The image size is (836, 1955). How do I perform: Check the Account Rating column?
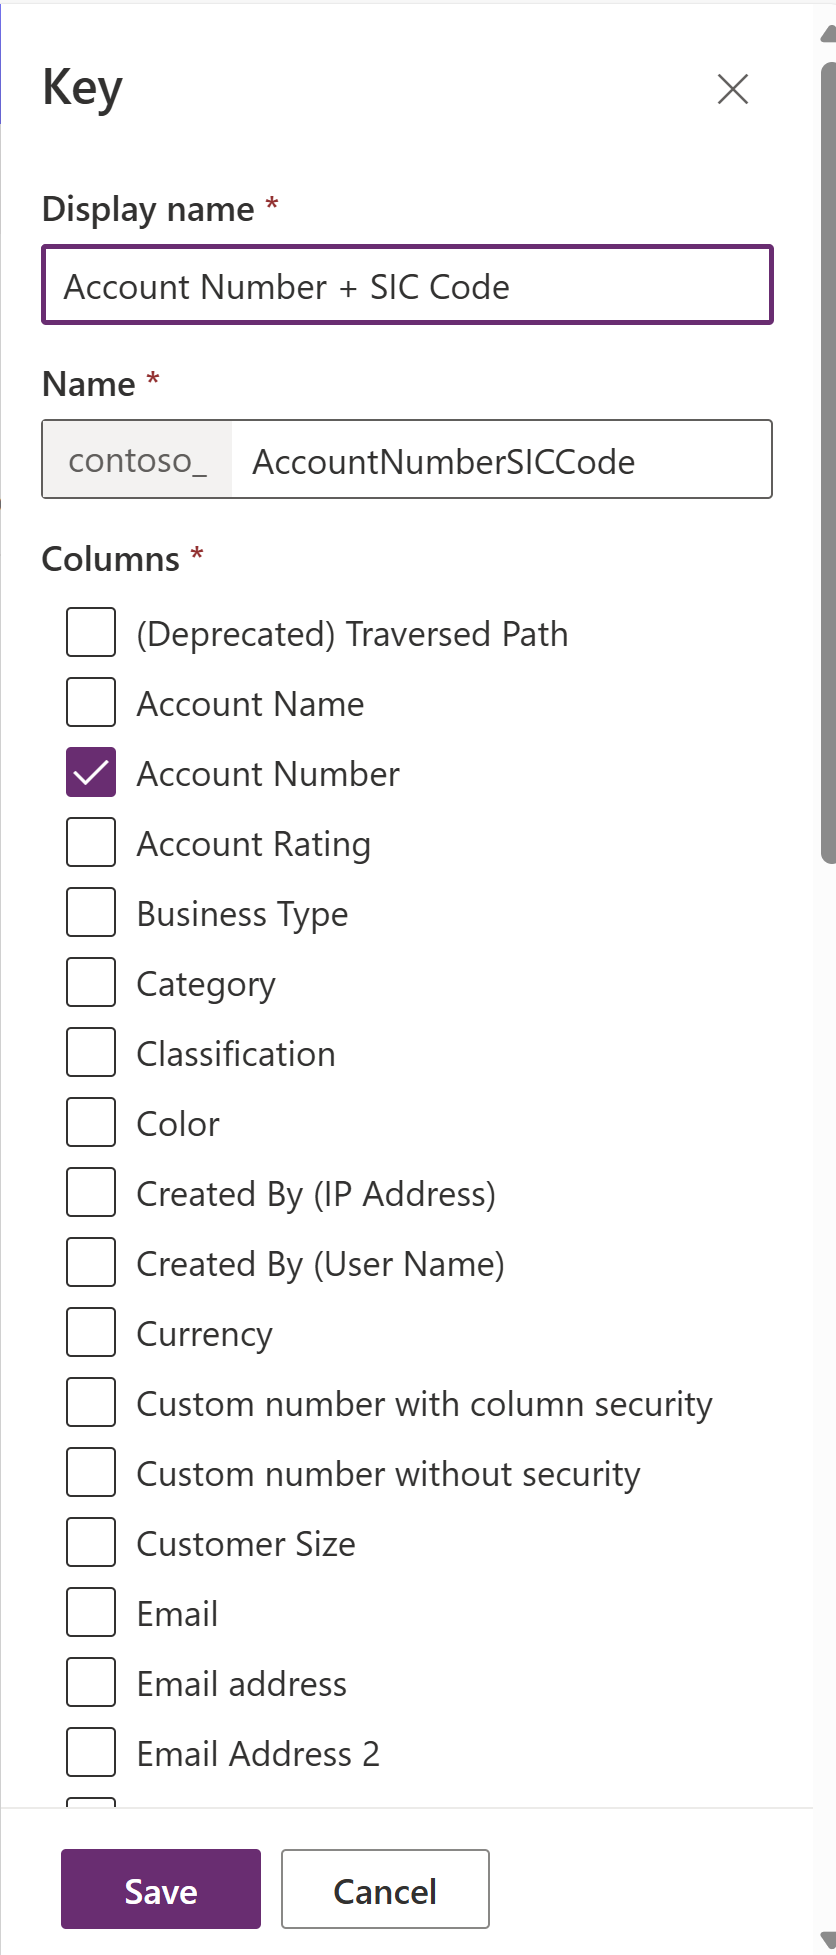point(90,842)
